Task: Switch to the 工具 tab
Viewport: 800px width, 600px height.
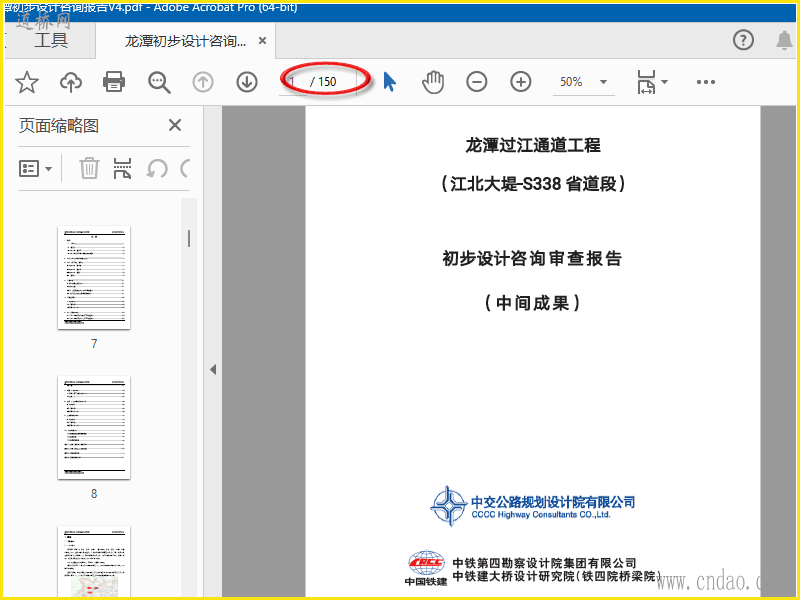Action: [x=51, y=40]
